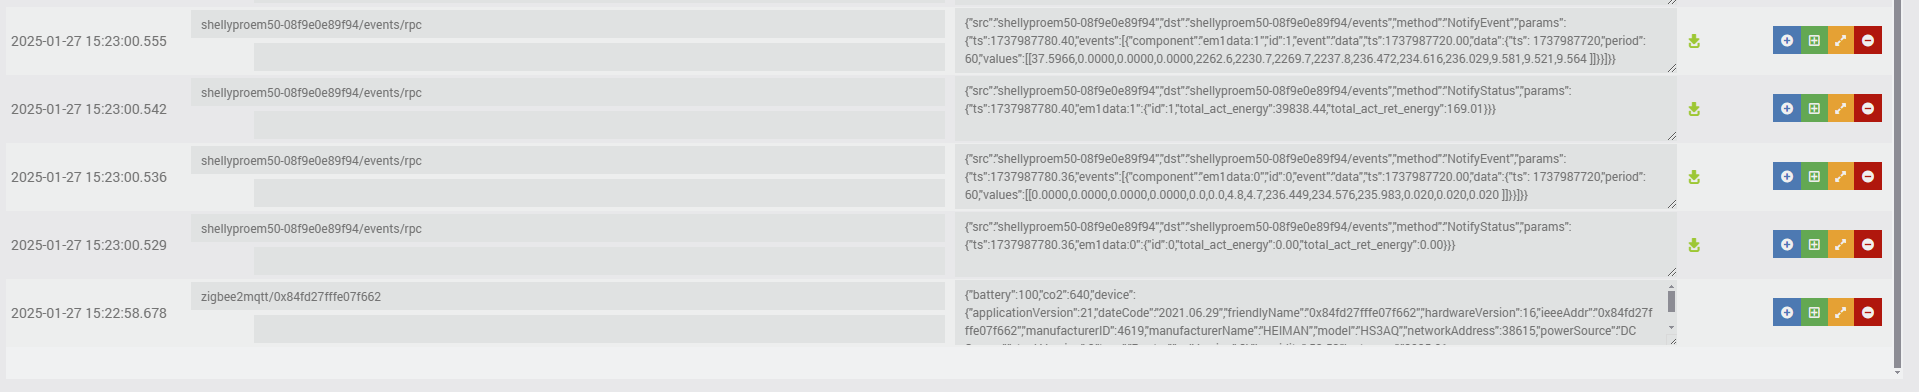The height and width of the screenshot is (392, 1919).
Task: Click blue plus icon on the 15:23:00.555 row
Action: (1786, 40)
